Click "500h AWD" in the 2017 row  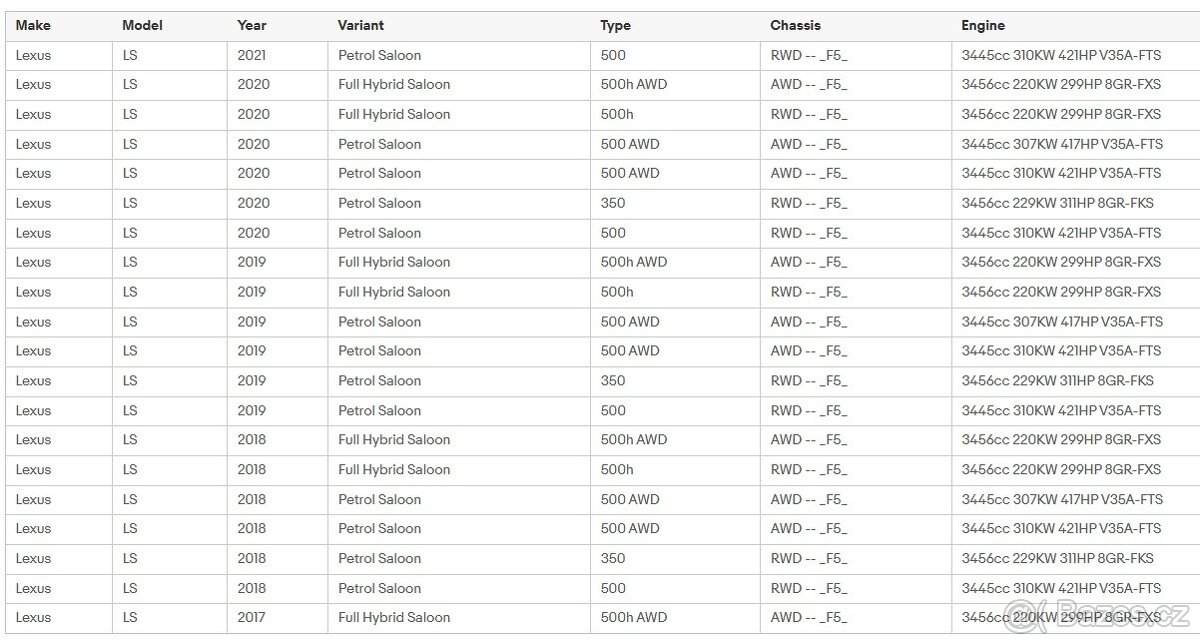[633, 617]
